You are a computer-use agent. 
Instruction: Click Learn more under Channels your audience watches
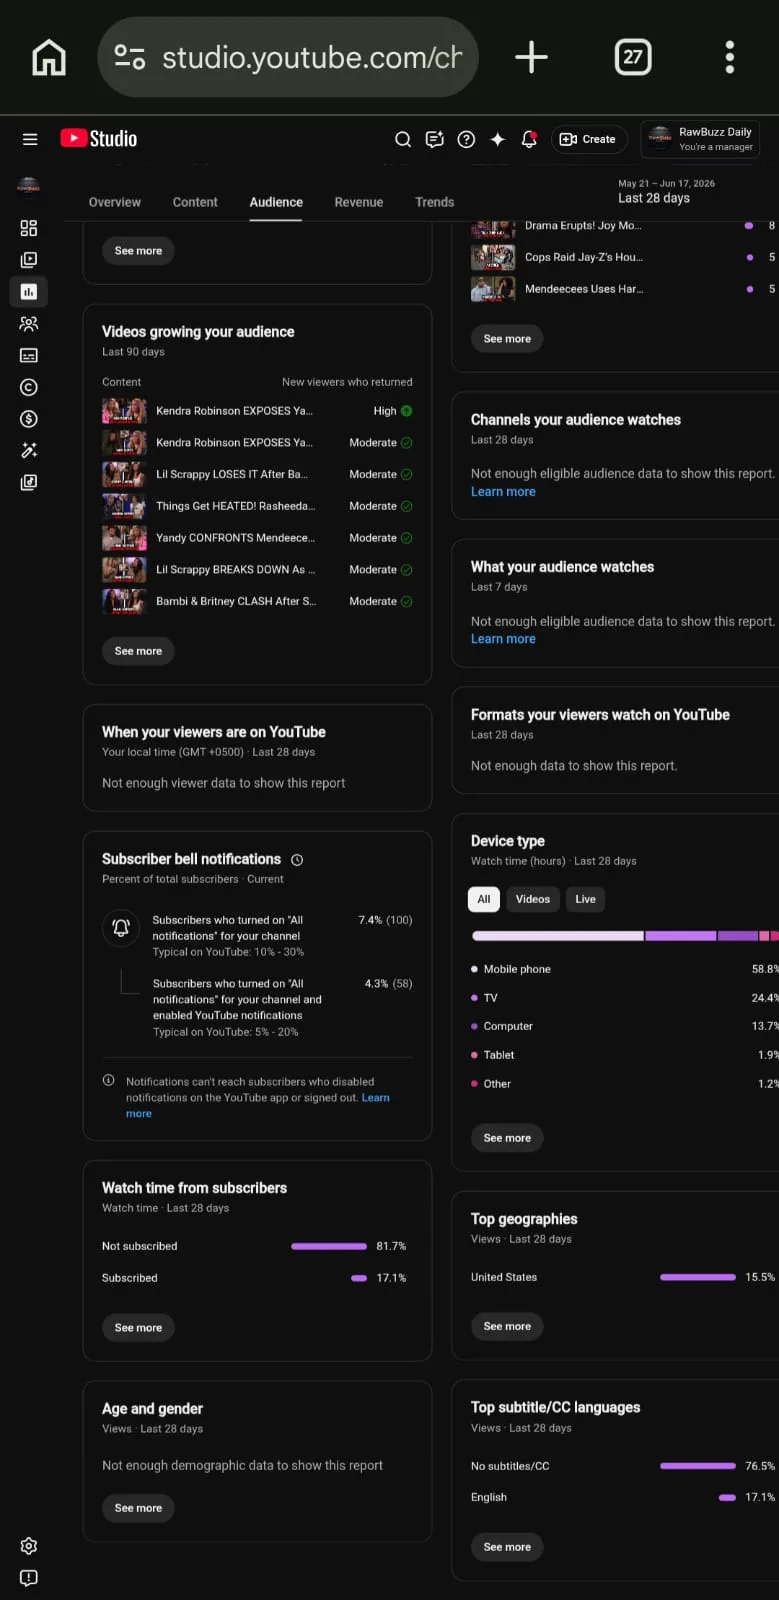pyautogui.click(x=503, y=492)
